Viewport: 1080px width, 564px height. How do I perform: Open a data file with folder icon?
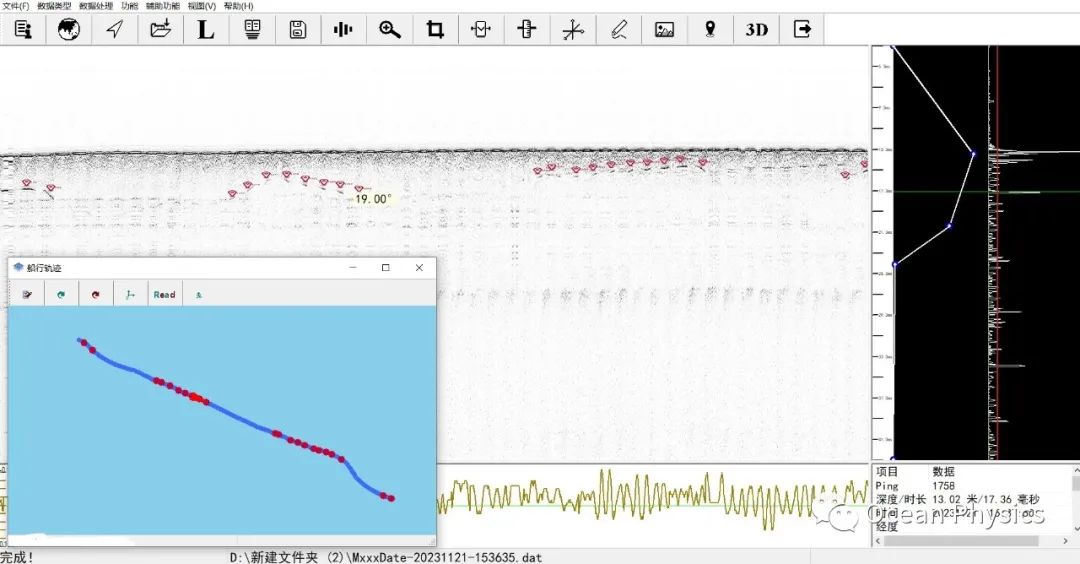point(160,30)
